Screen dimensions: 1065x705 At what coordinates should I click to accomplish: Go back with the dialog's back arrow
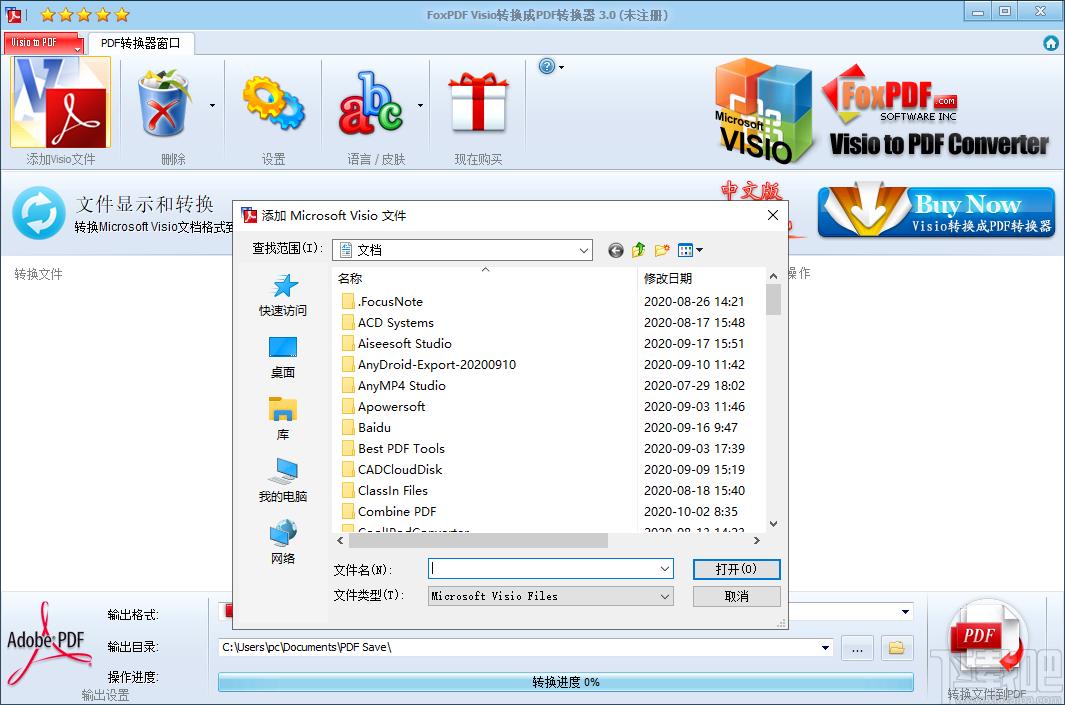[x=615, y=251]
